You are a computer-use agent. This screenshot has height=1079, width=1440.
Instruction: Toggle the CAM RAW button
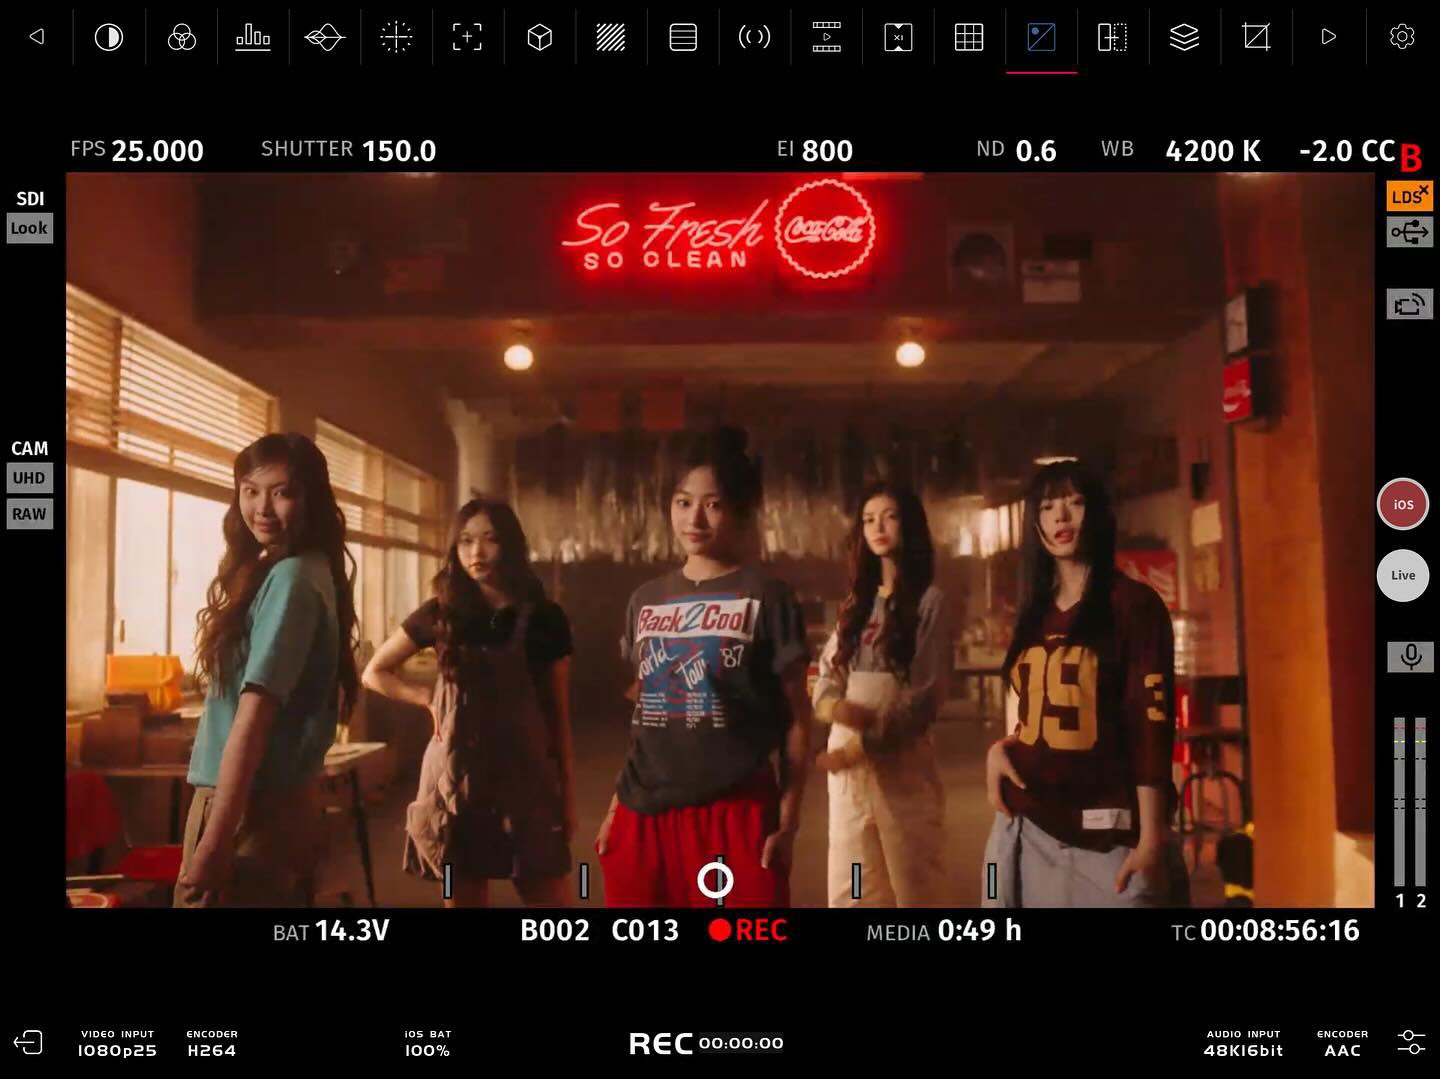click(29, 514)
